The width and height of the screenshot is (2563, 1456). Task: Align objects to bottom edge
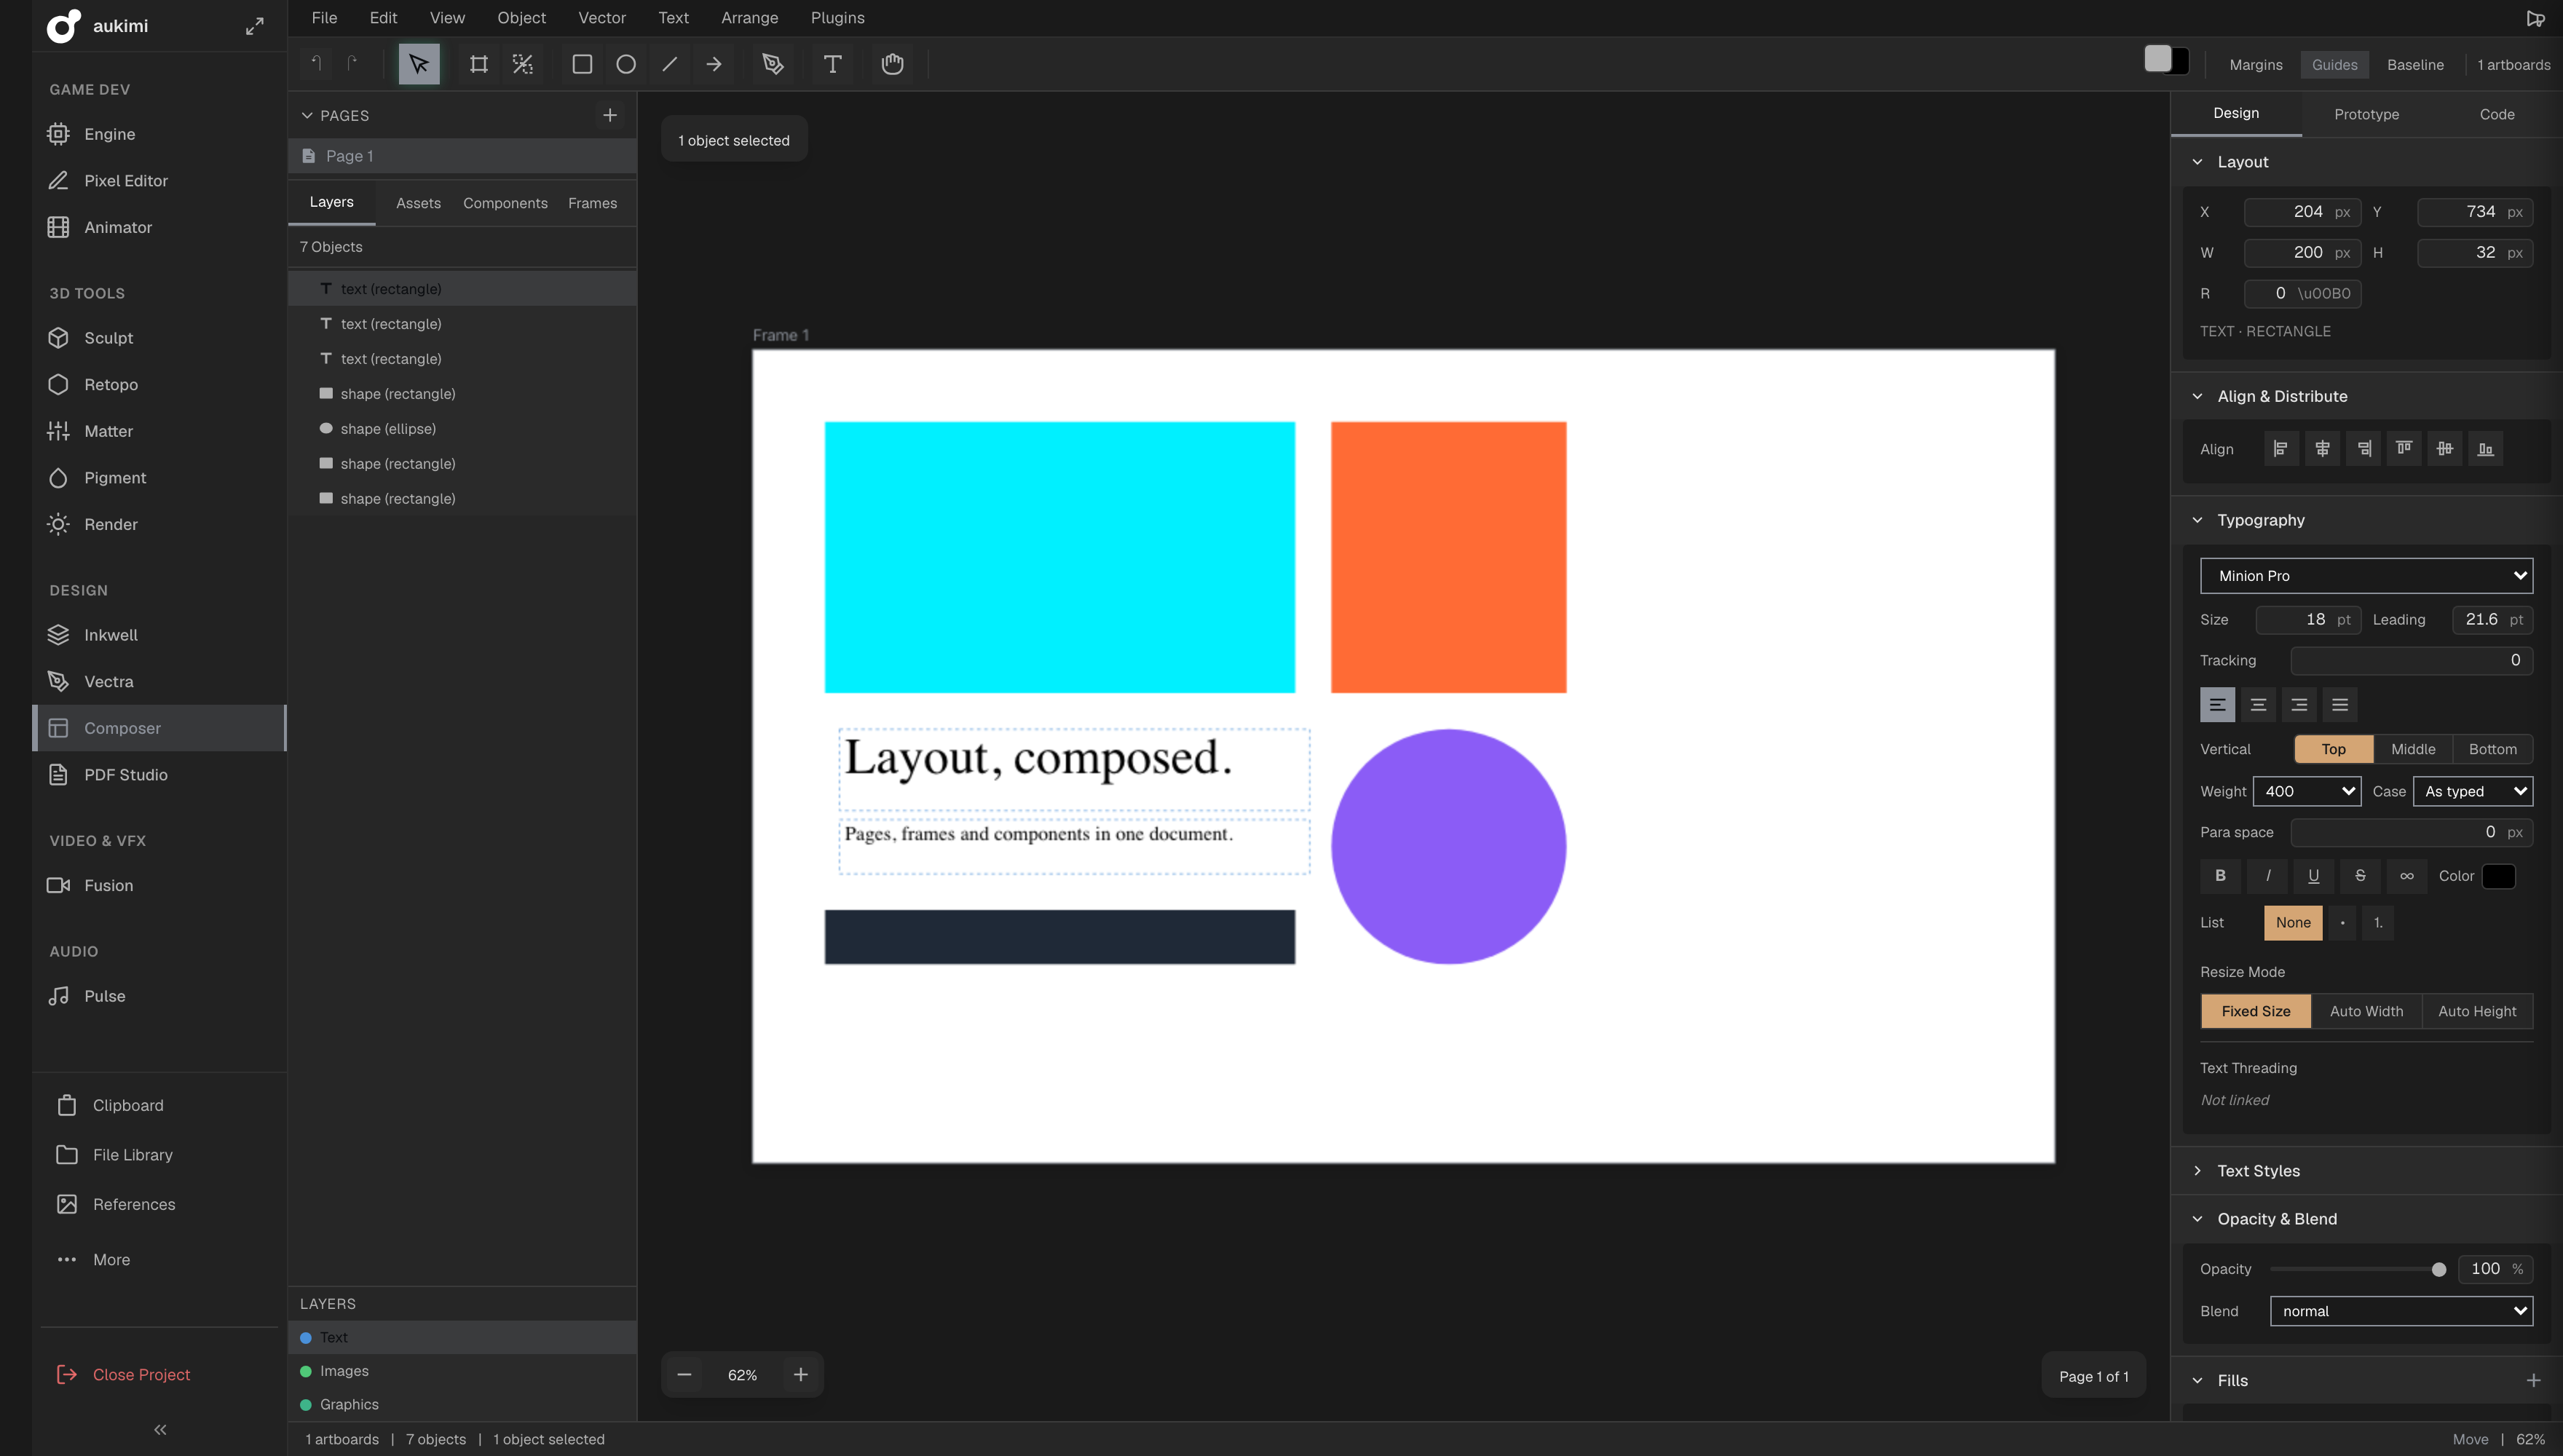2486,449
